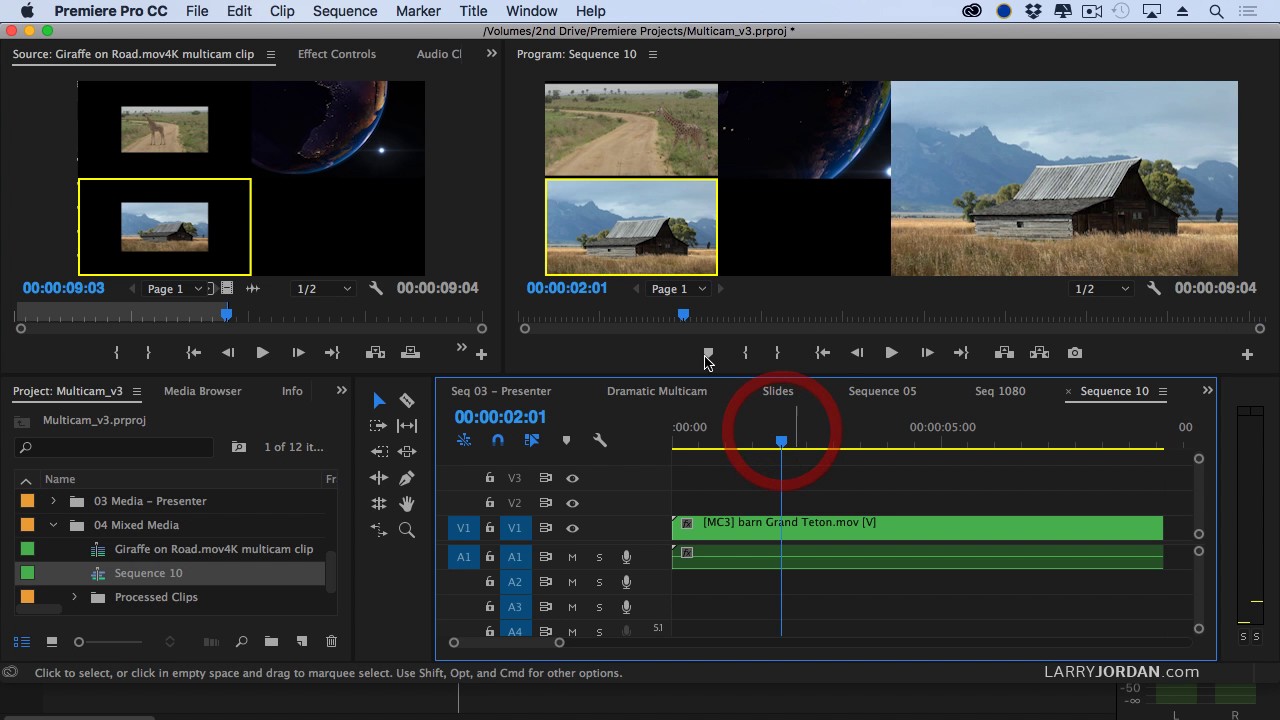Delete selected item using trash icon

click(x=332, y=641)
